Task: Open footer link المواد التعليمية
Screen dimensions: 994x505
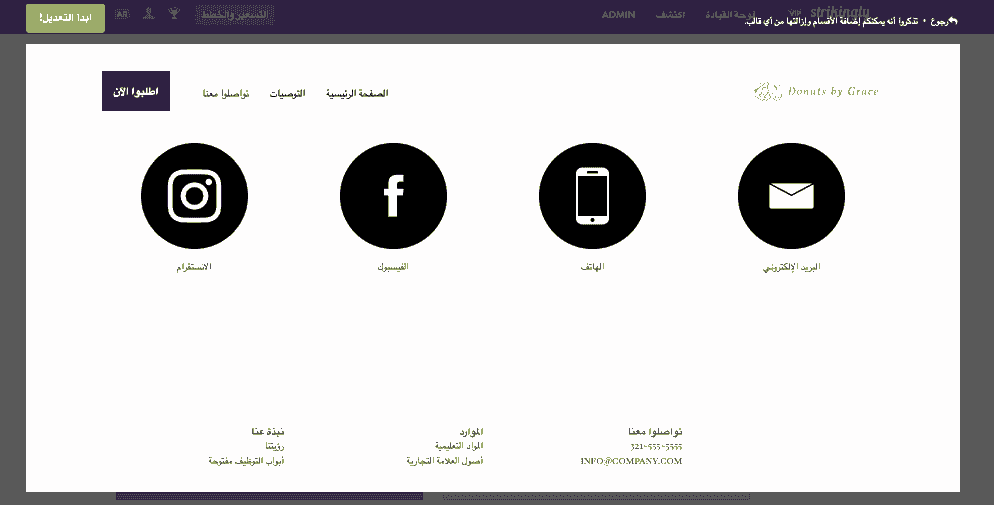Action: pyautogui.click(x=460, y=446)
